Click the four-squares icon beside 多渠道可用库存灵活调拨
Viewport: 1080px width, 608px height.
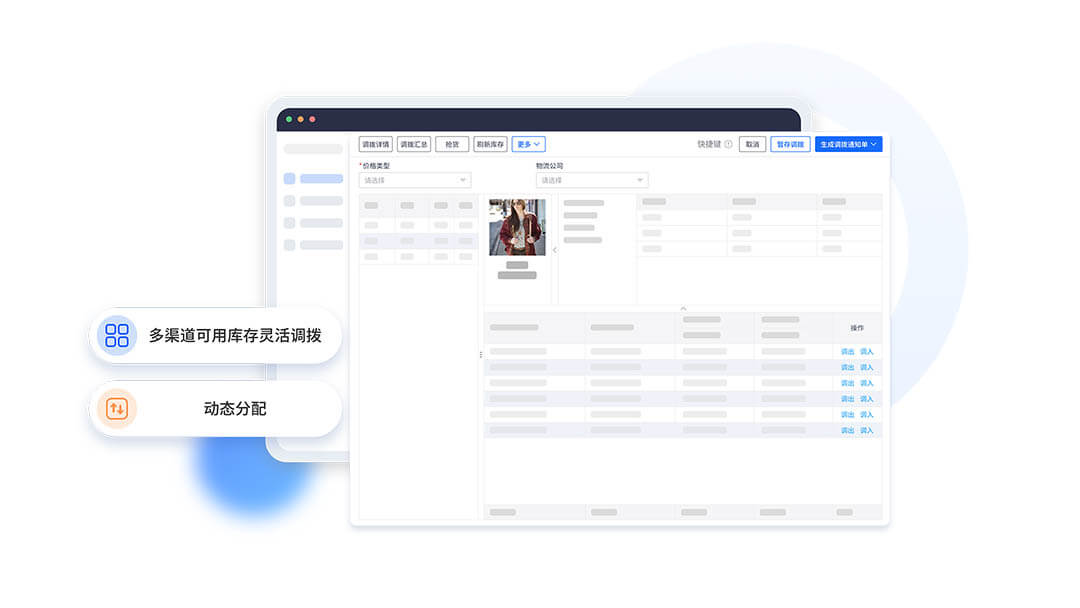117,335
